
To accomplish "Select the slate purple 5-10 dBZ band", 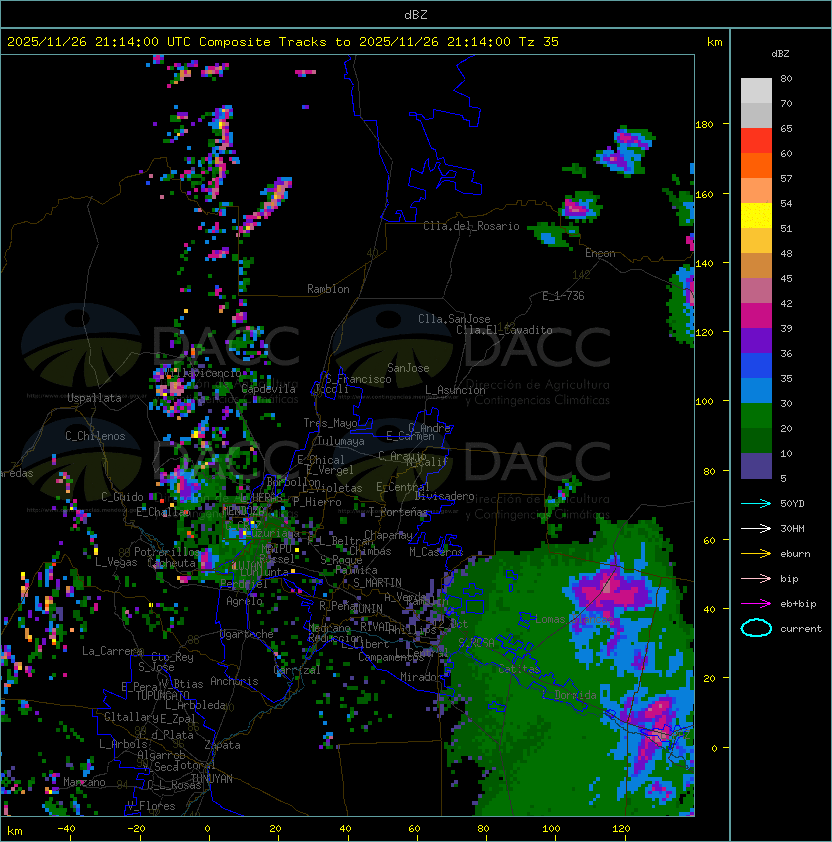I will pos(756,466).
